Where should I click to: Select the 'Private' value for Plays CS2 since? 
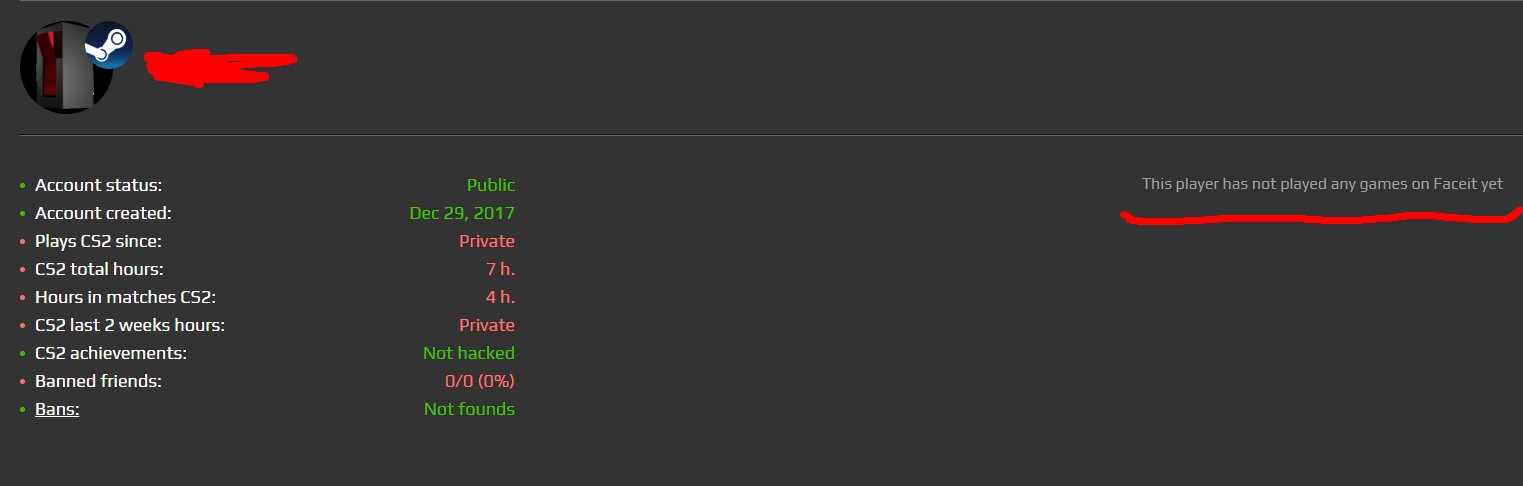click(487, 241)
